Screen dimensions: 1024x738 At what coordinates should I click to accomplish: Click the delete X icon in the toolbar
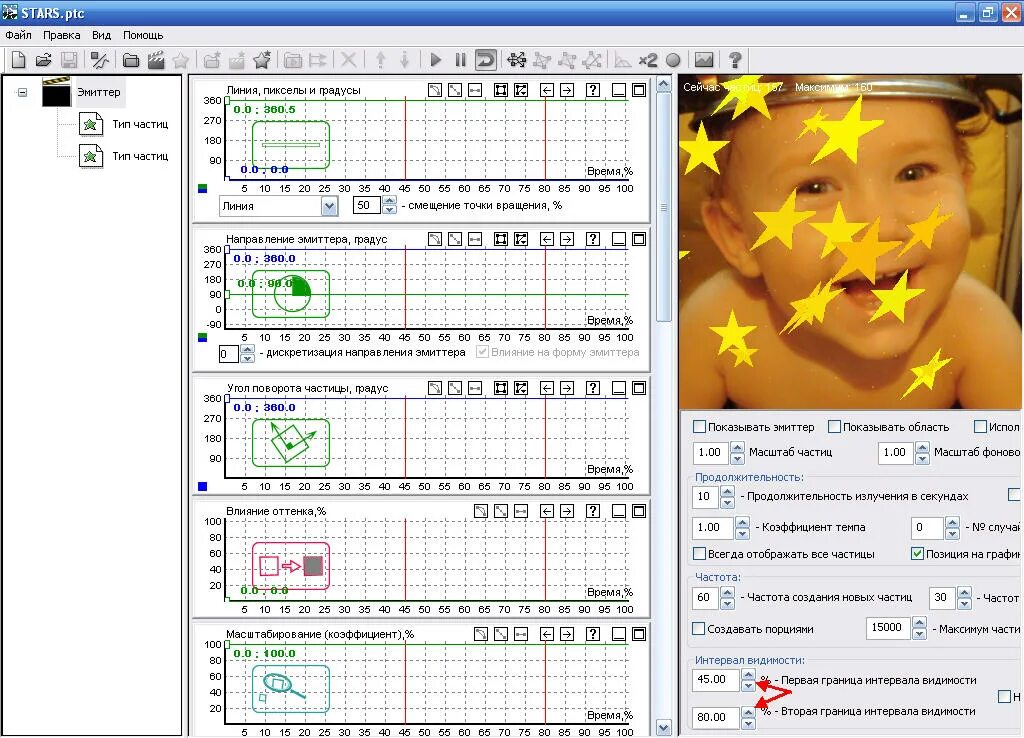[x=349, y=60]
